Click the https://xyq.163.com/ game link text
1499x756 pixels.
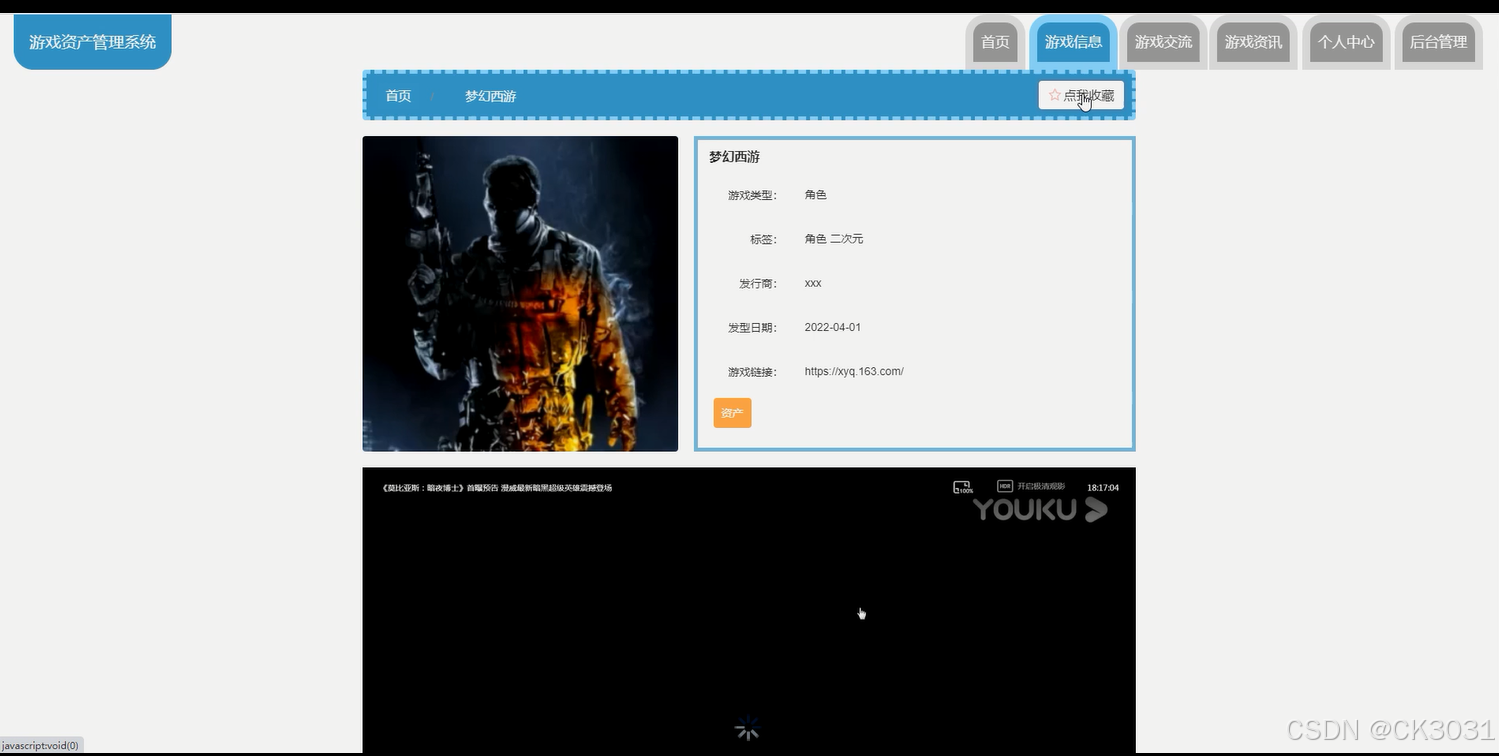854,371
